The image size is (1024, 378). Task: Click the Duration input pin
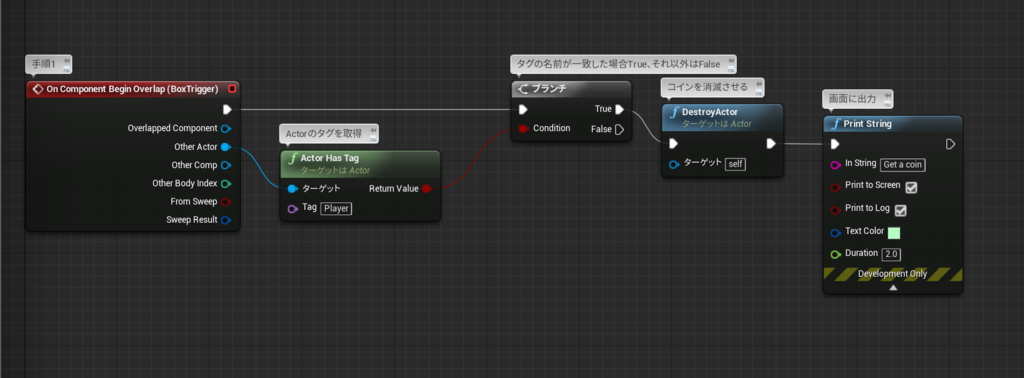[x=835, y=254]
